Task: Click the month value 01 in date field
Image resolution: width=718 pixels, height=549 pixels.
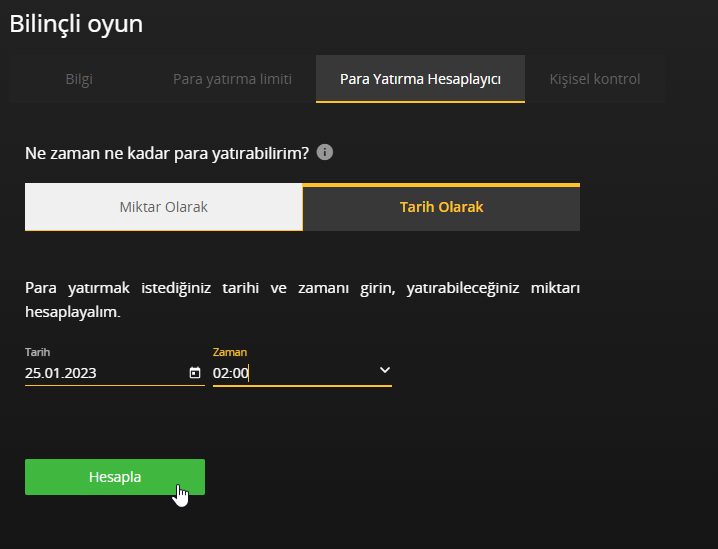Action: click(55, 373)
